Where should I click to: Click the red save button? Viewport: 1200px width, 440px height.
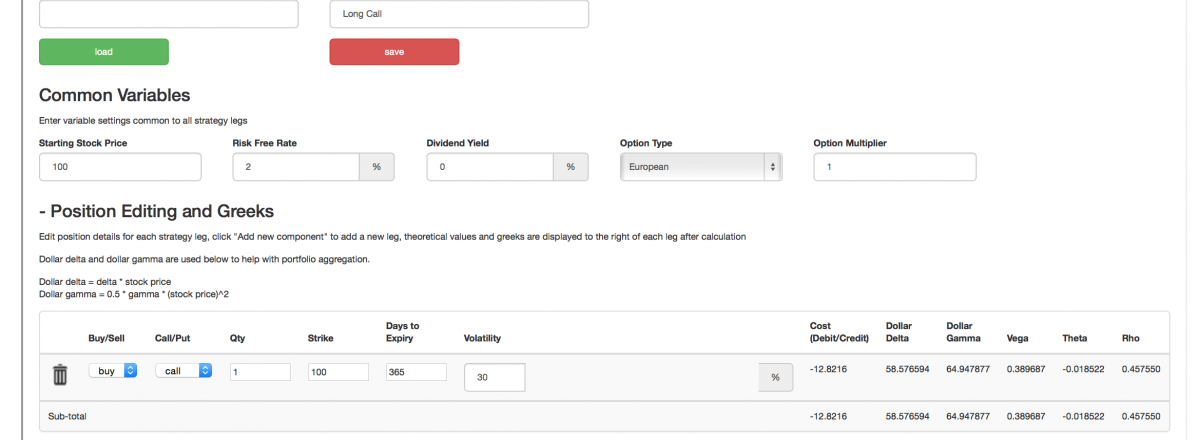394,52
